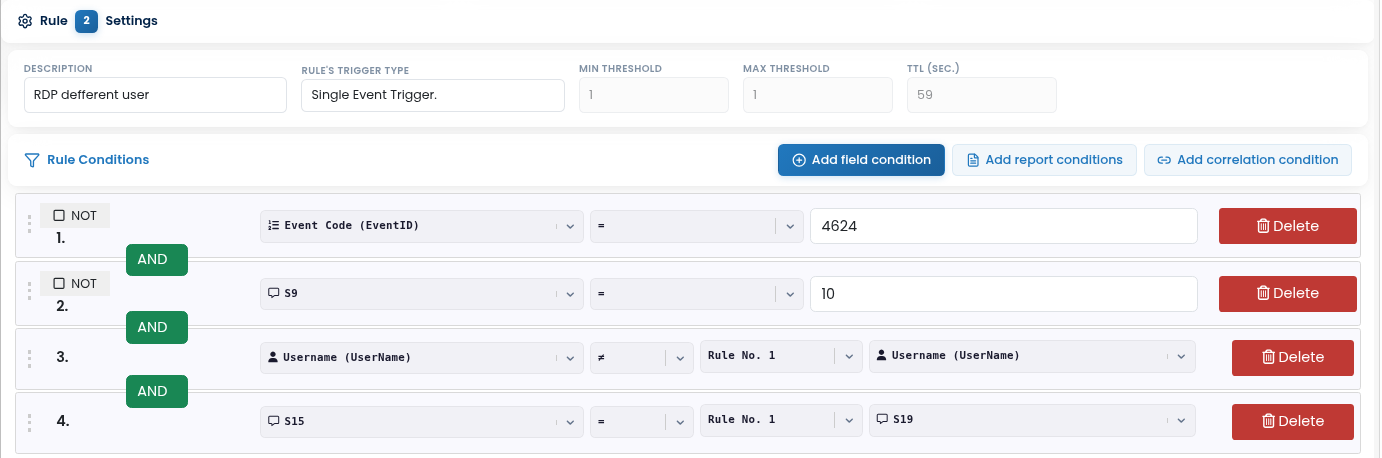The width and height of the screenshot is (1382, 458).
Task: Click the list icon beside Event Code field
Action: 274,226
